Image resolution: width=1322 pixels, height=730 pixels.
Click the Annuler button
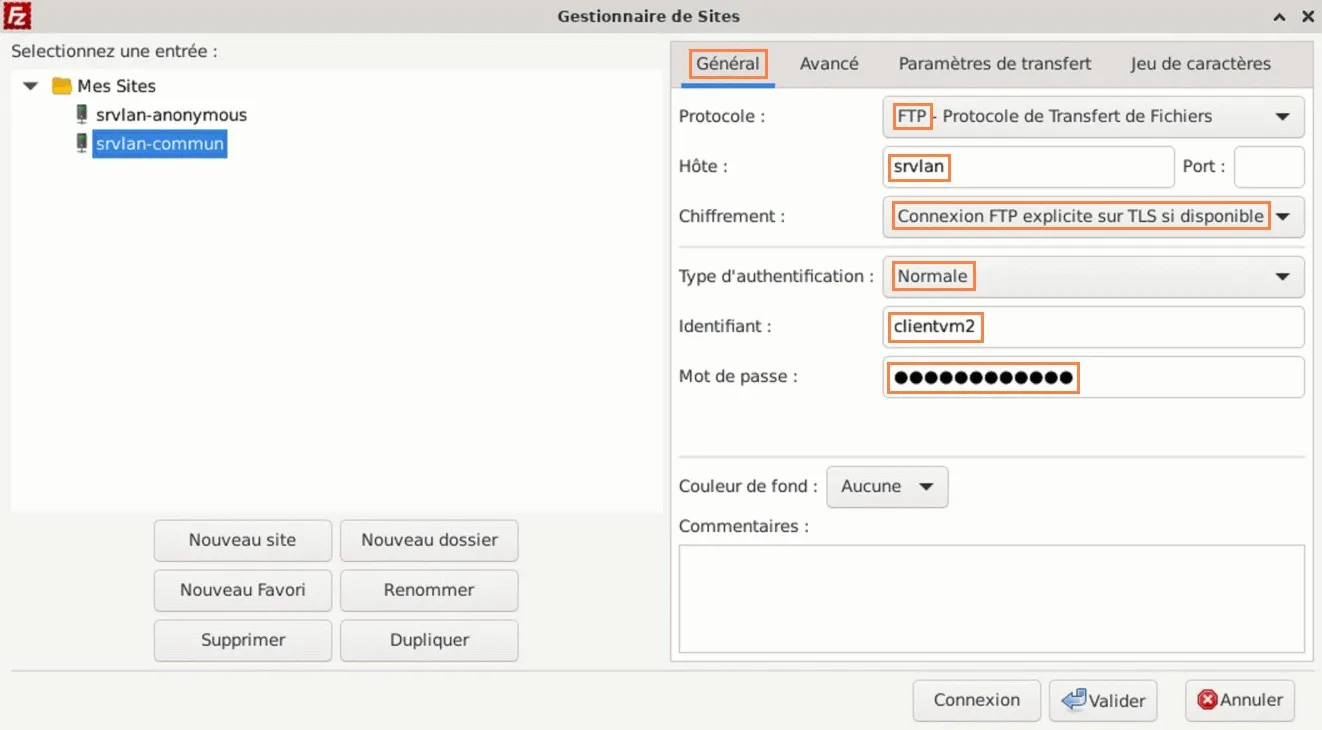[x=1240, y=700]
